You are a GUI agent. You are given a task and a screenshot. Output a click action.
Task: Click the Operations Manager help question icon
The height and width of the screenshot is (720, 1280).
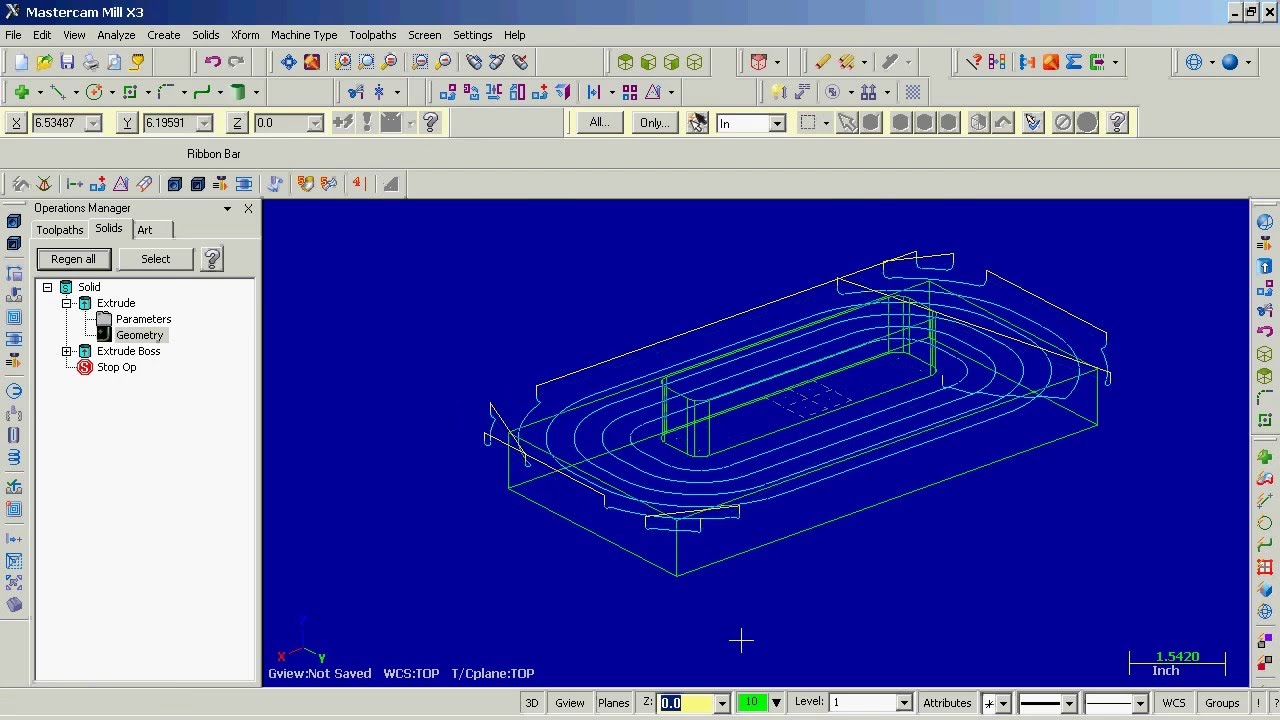click(x=212, y=259)
